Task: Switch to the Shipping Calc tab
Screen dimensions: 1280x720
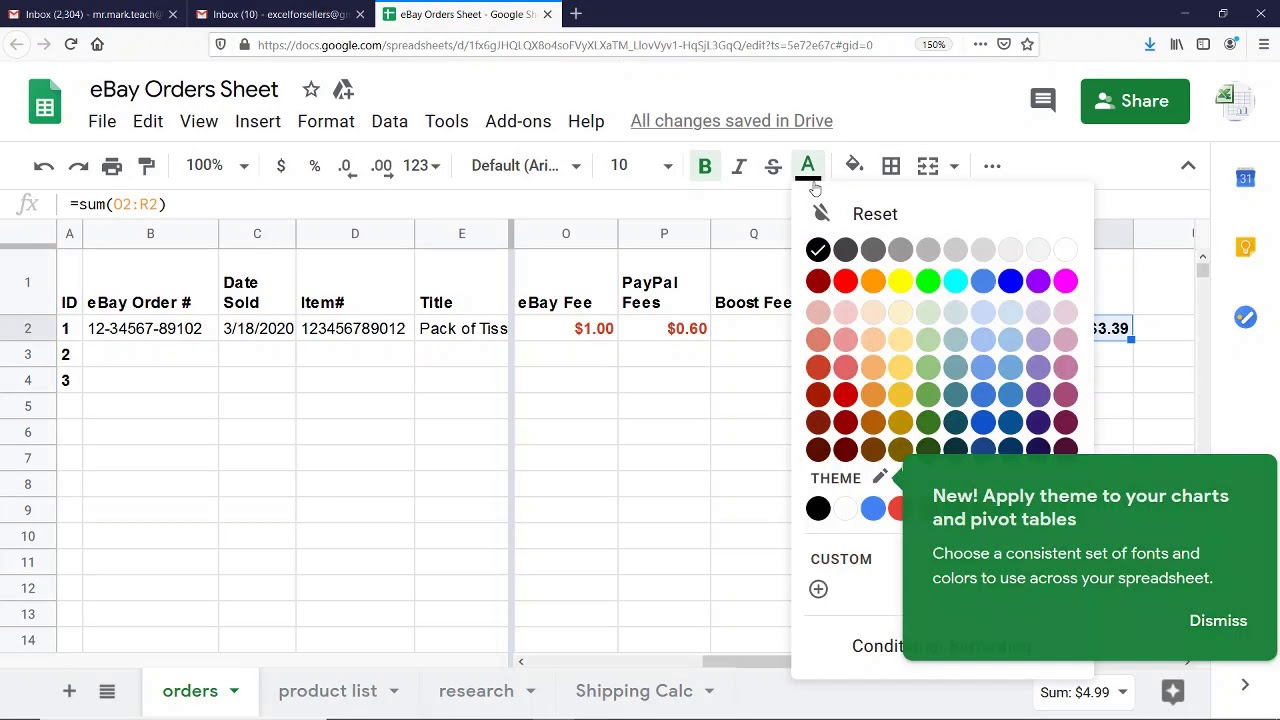Action: (x=634, y=691)
